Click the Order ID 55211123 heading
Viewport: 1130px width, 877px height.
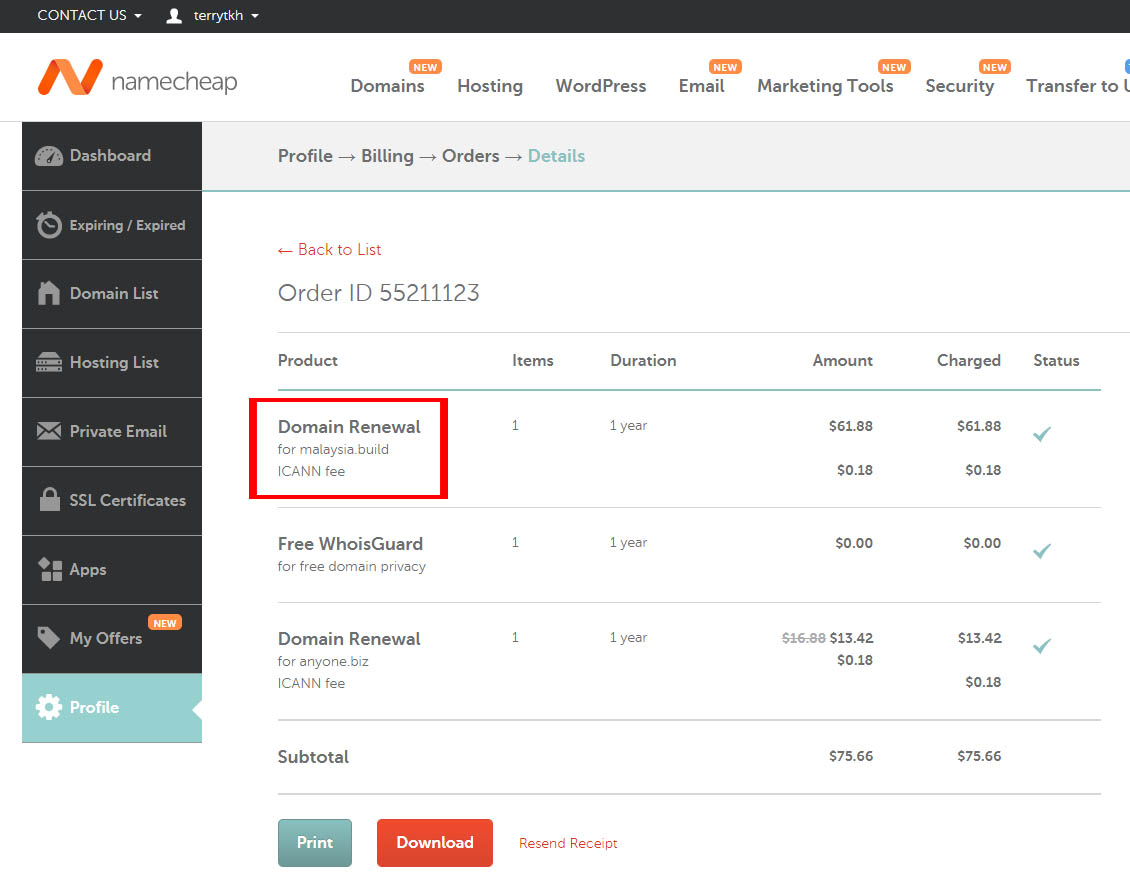[378, 293]
